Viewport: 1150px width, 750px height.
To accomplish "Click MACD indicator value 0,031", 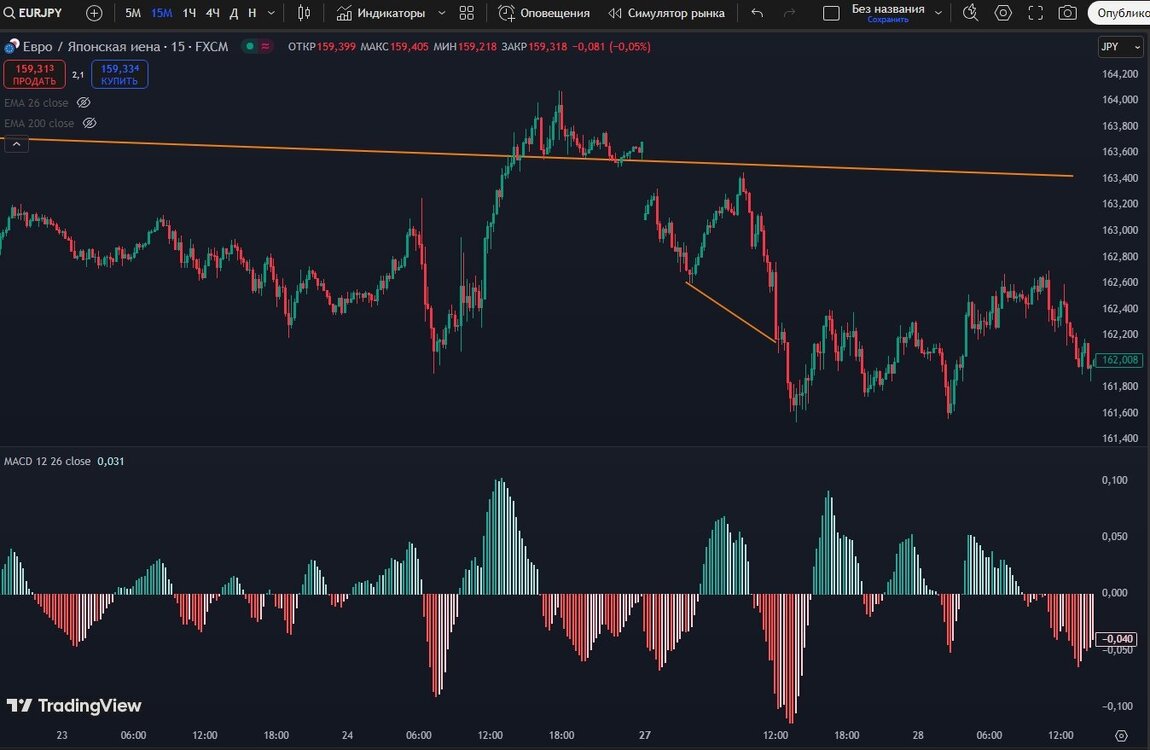I will [x=111, y=461].
